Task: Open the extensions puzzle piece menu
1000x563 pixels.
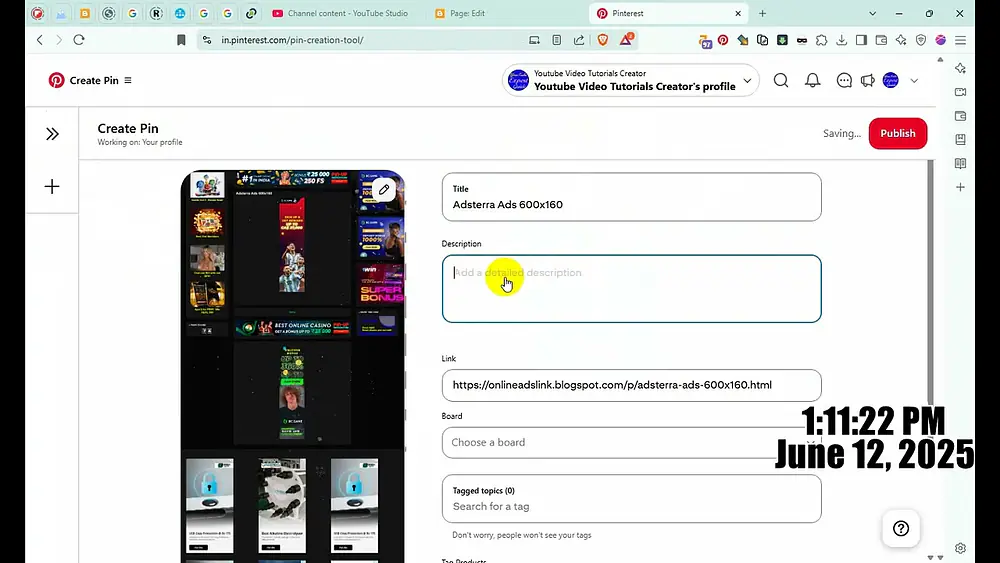Action: (821, 40)
